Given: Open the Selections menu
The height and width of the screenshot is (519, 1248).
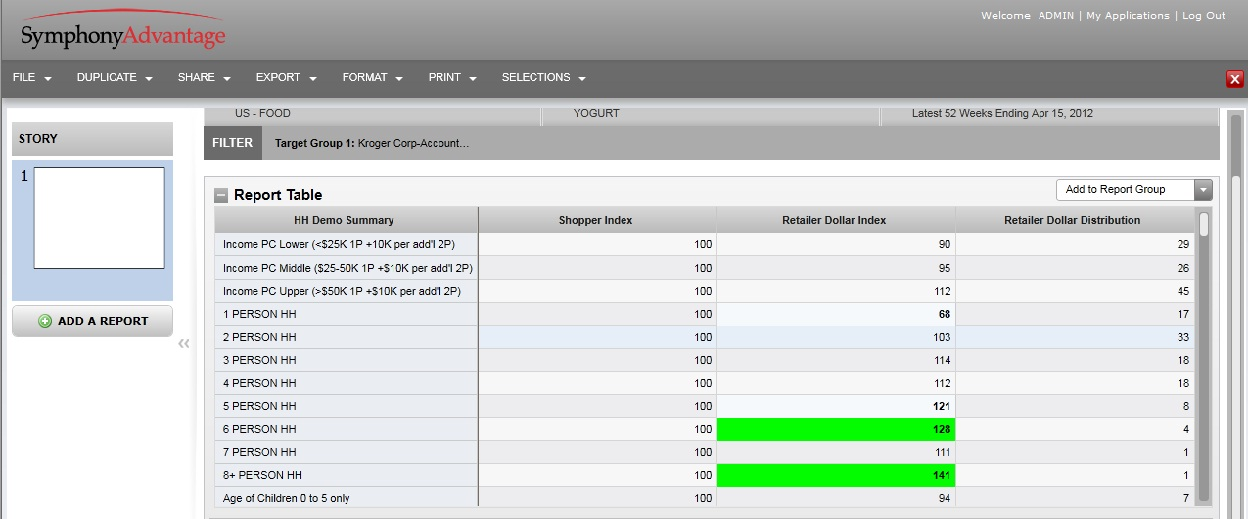Looking at the screenshot, I should 543,78.
